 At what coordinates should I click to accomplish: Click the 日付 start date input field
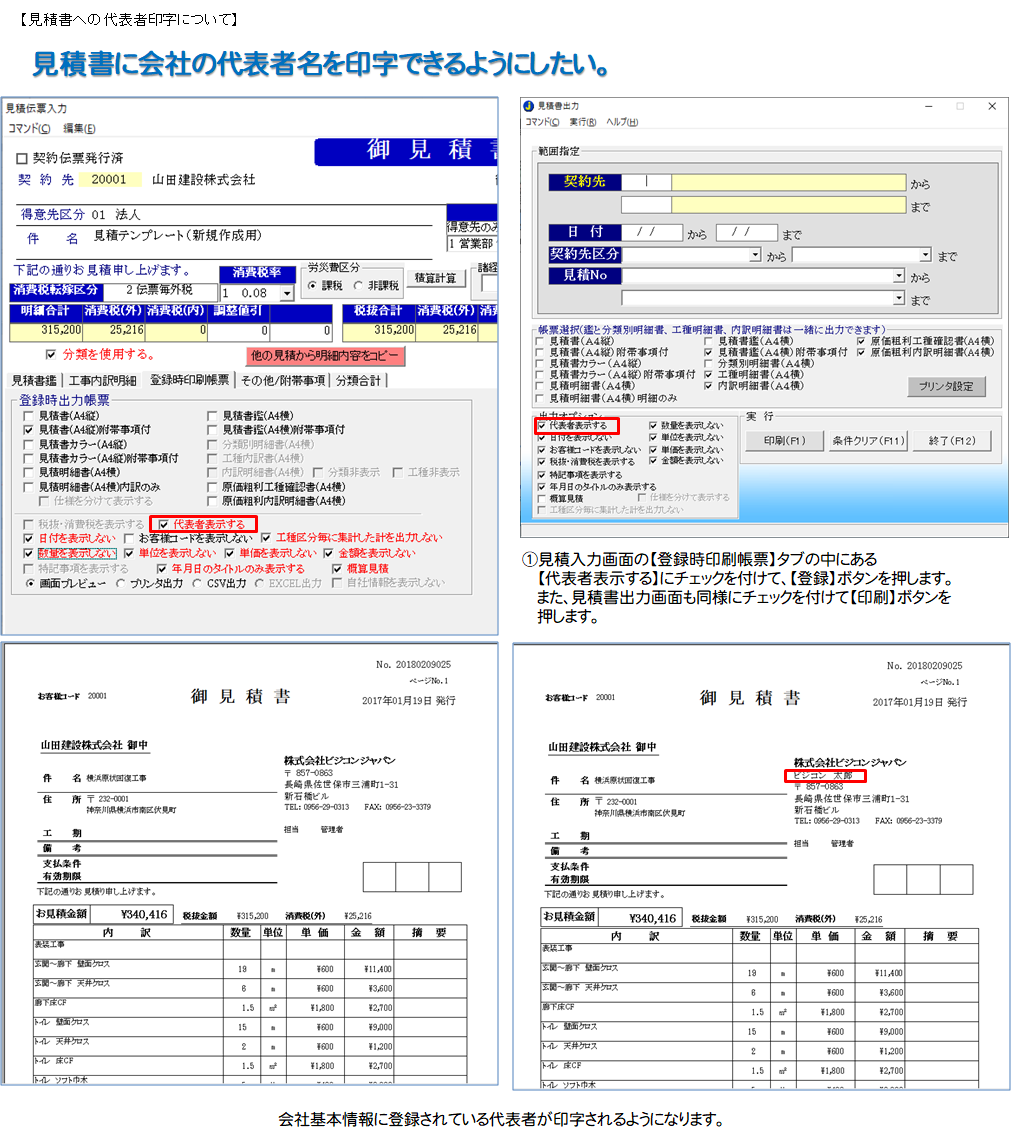(650, 233)
